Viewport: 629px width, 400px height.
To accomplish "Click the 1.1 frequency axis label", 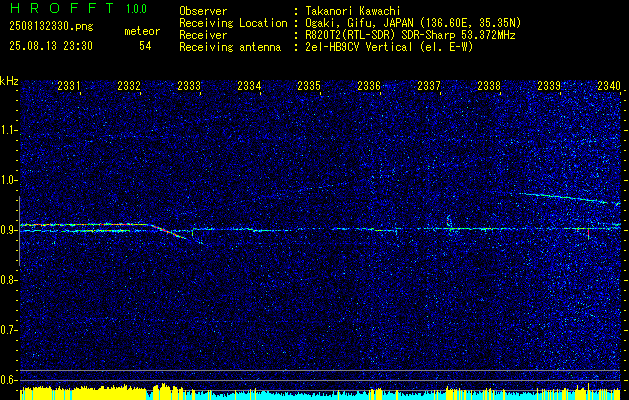I will pyautogui.click(x=8, y=130).
